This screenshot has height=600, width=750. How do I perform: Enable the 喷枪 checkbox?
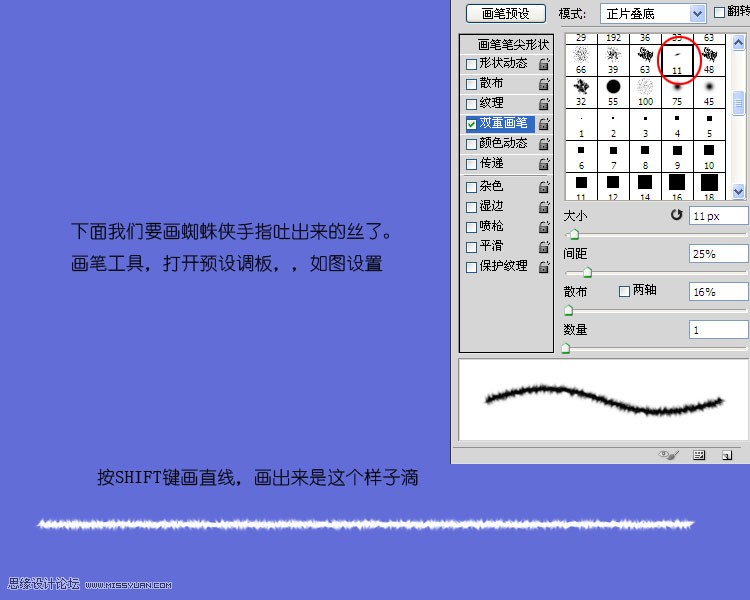471,227
